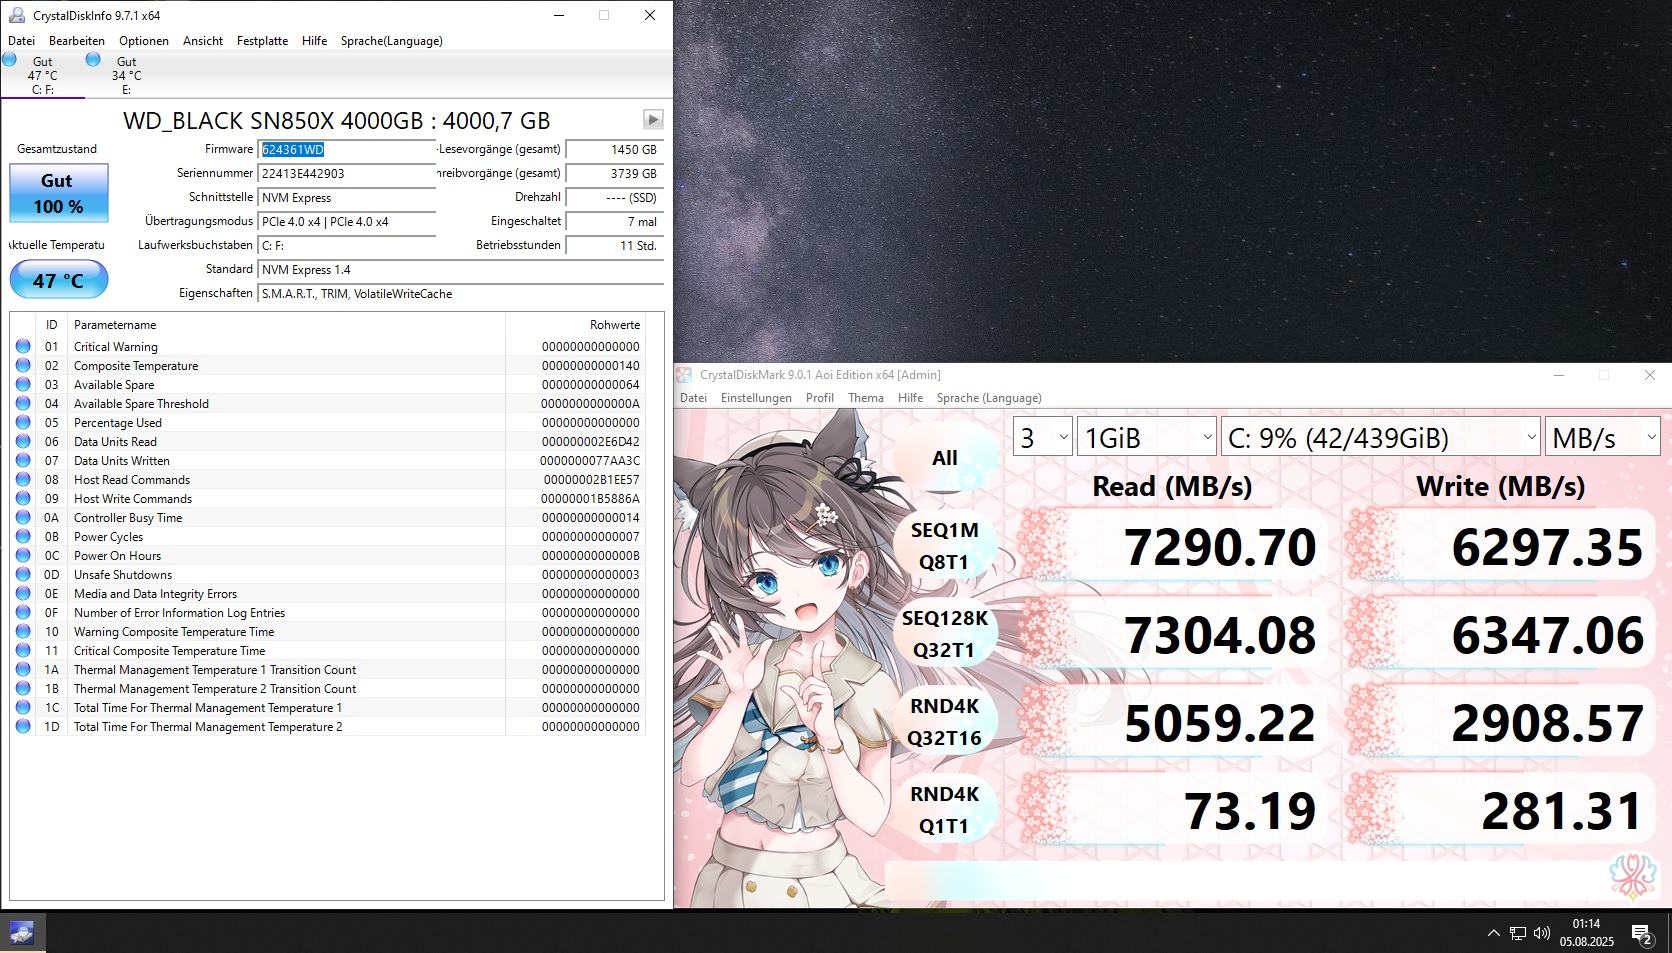Run the RND4K Q32T16 test
The image size is (1672, 953).
click(945, 722)
